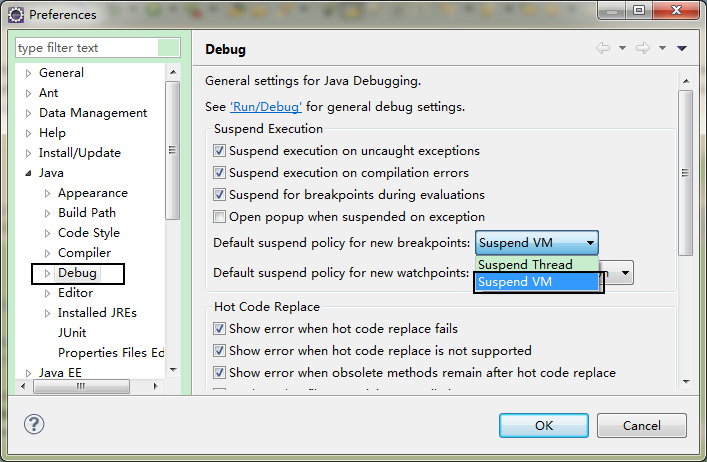
Task: Open the 'Run/Debug' settings link
Action: [x=265, y=106]
